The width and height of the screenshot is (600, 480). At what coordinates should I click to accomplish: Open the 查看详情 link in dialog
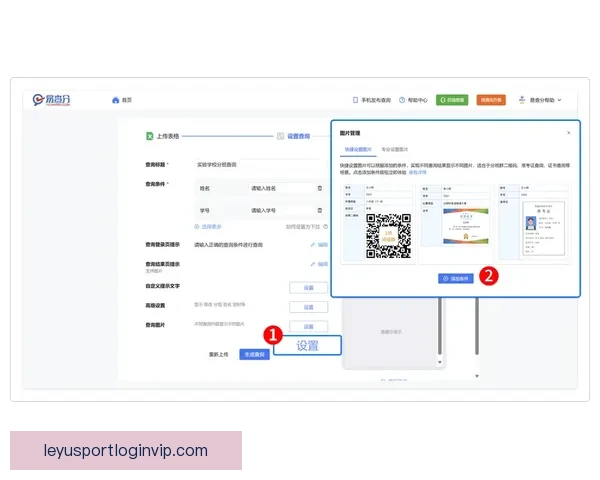(417, 173)
